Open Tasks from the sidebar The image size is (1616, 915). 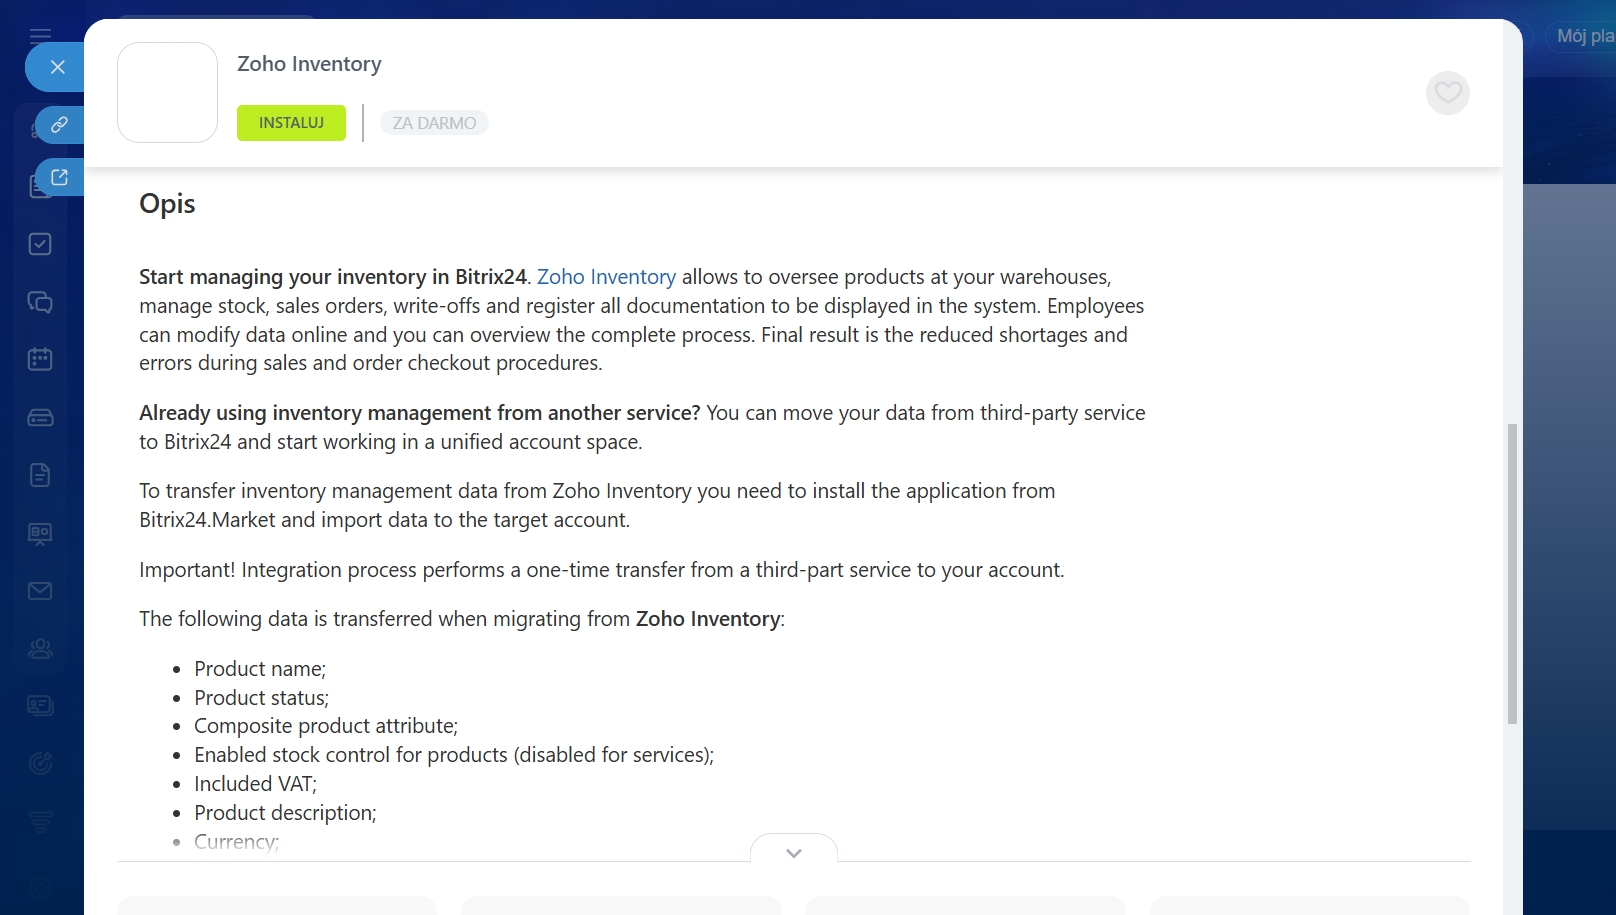point(40,244)
